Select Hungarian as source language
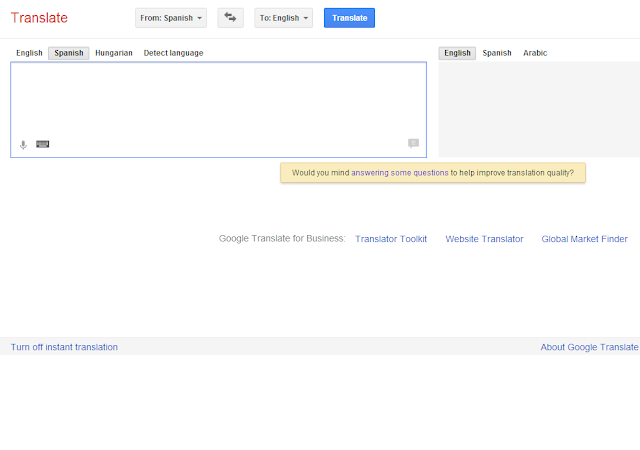Screen dimensions: 640x450 click(x=114, y=53)
